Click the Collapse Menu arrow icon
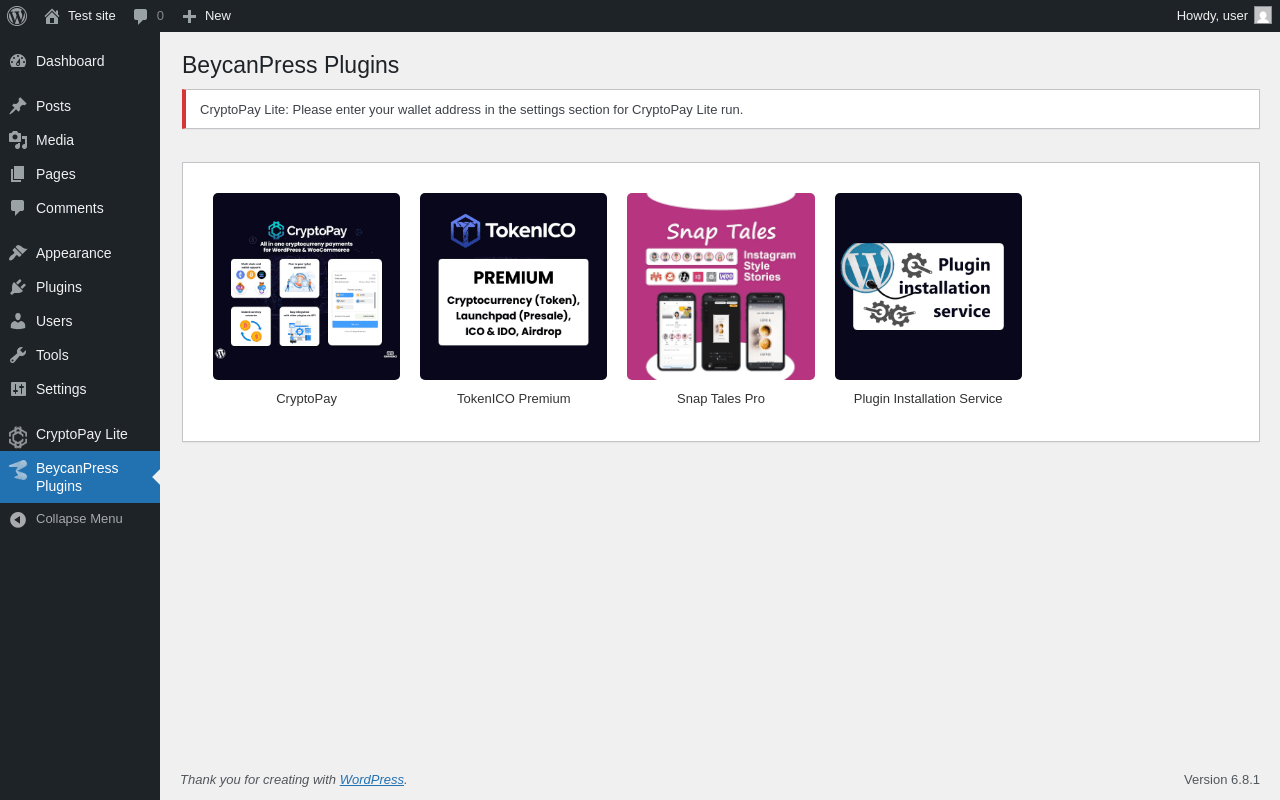This screenshot has width=1280, height=800. point(18,519)
